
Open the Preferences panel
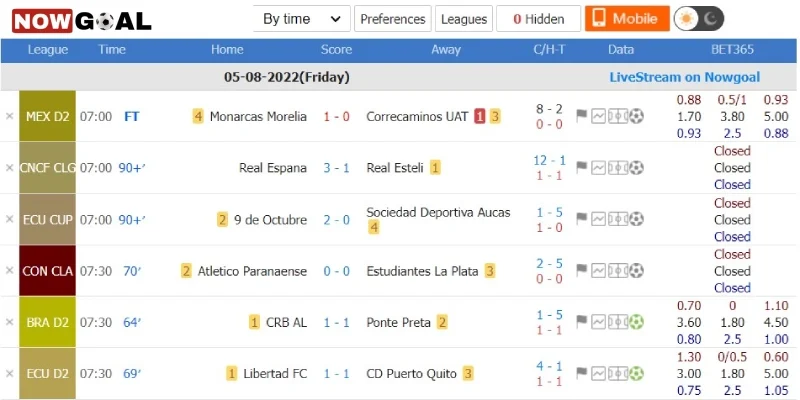[393, 19]
